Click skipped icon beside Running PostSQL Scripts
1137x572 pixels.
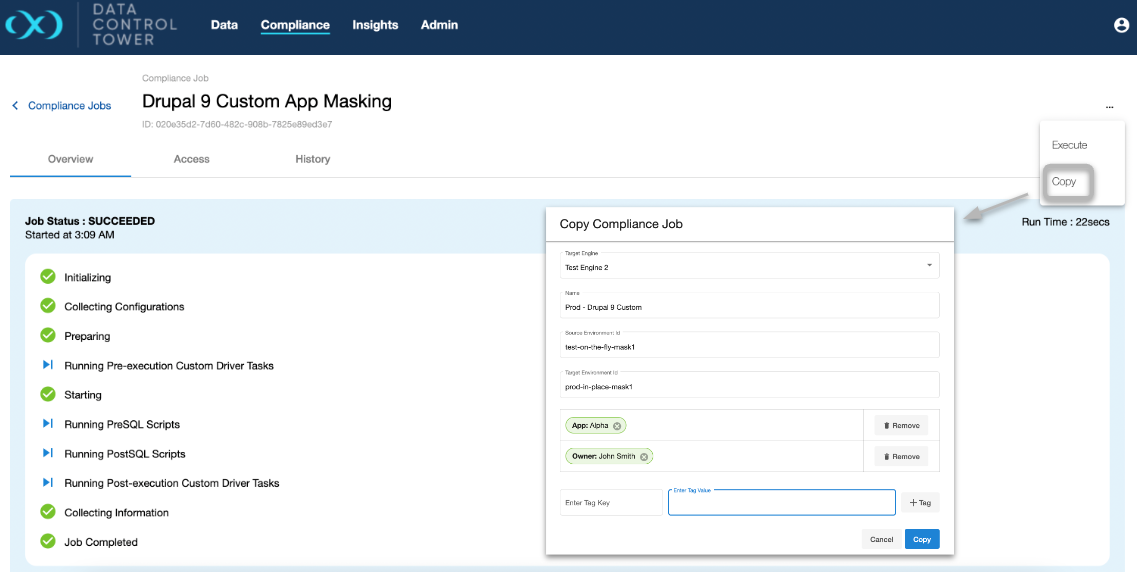tap(47, 453)
